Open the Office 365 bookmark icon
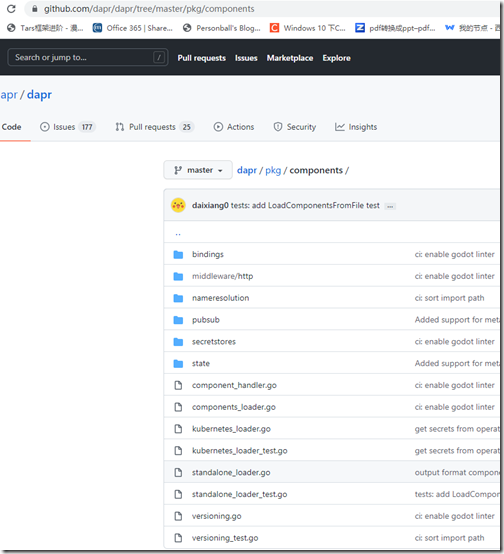Viewport: 504px width, 554px height. point(97,28)
